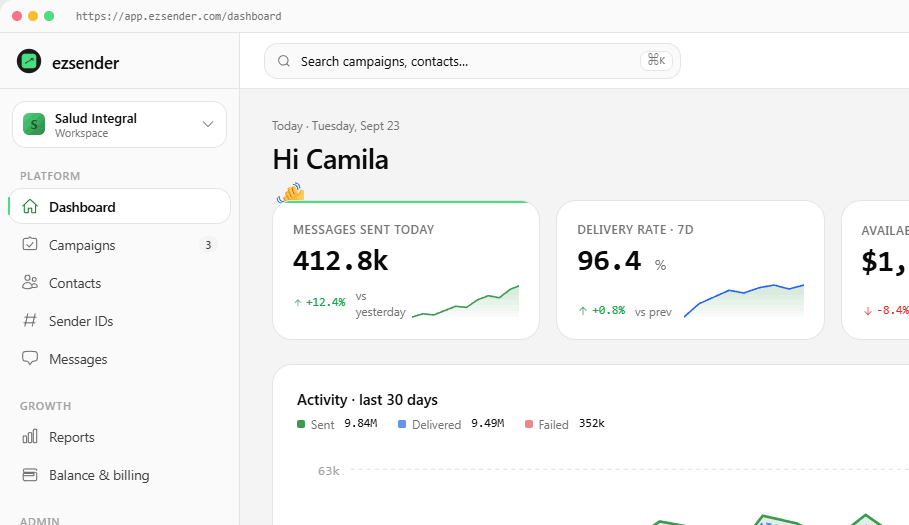Click the Sender IDs hash icon
909x525 pixels.
[x=30, y=320]
